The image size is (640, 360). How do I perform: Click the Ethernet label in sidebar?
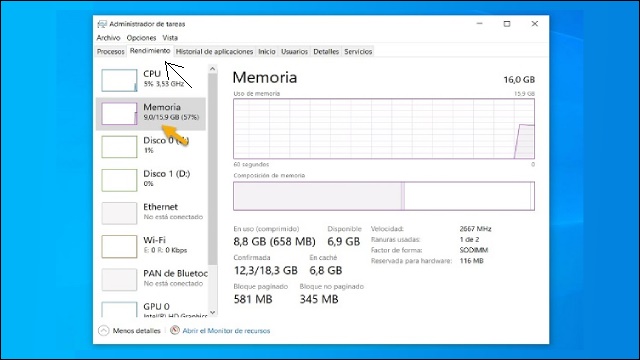tap(160, 207)
